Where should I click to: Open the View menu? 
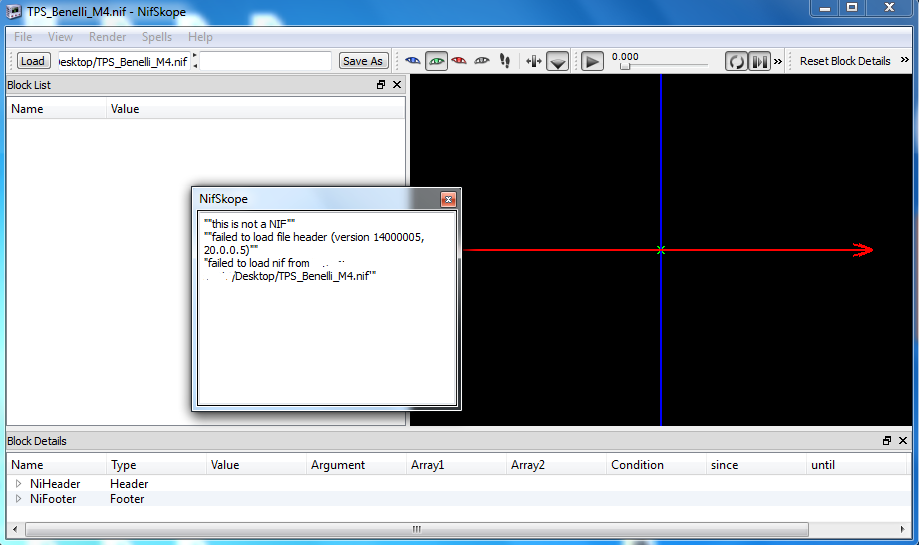60,37
